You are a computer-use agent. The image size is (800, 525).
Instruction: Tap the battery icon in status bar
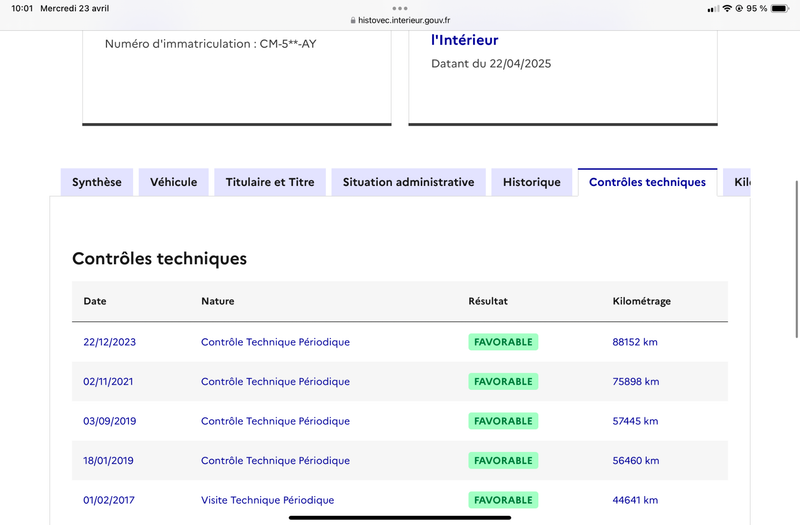click(x=780, y=8)
